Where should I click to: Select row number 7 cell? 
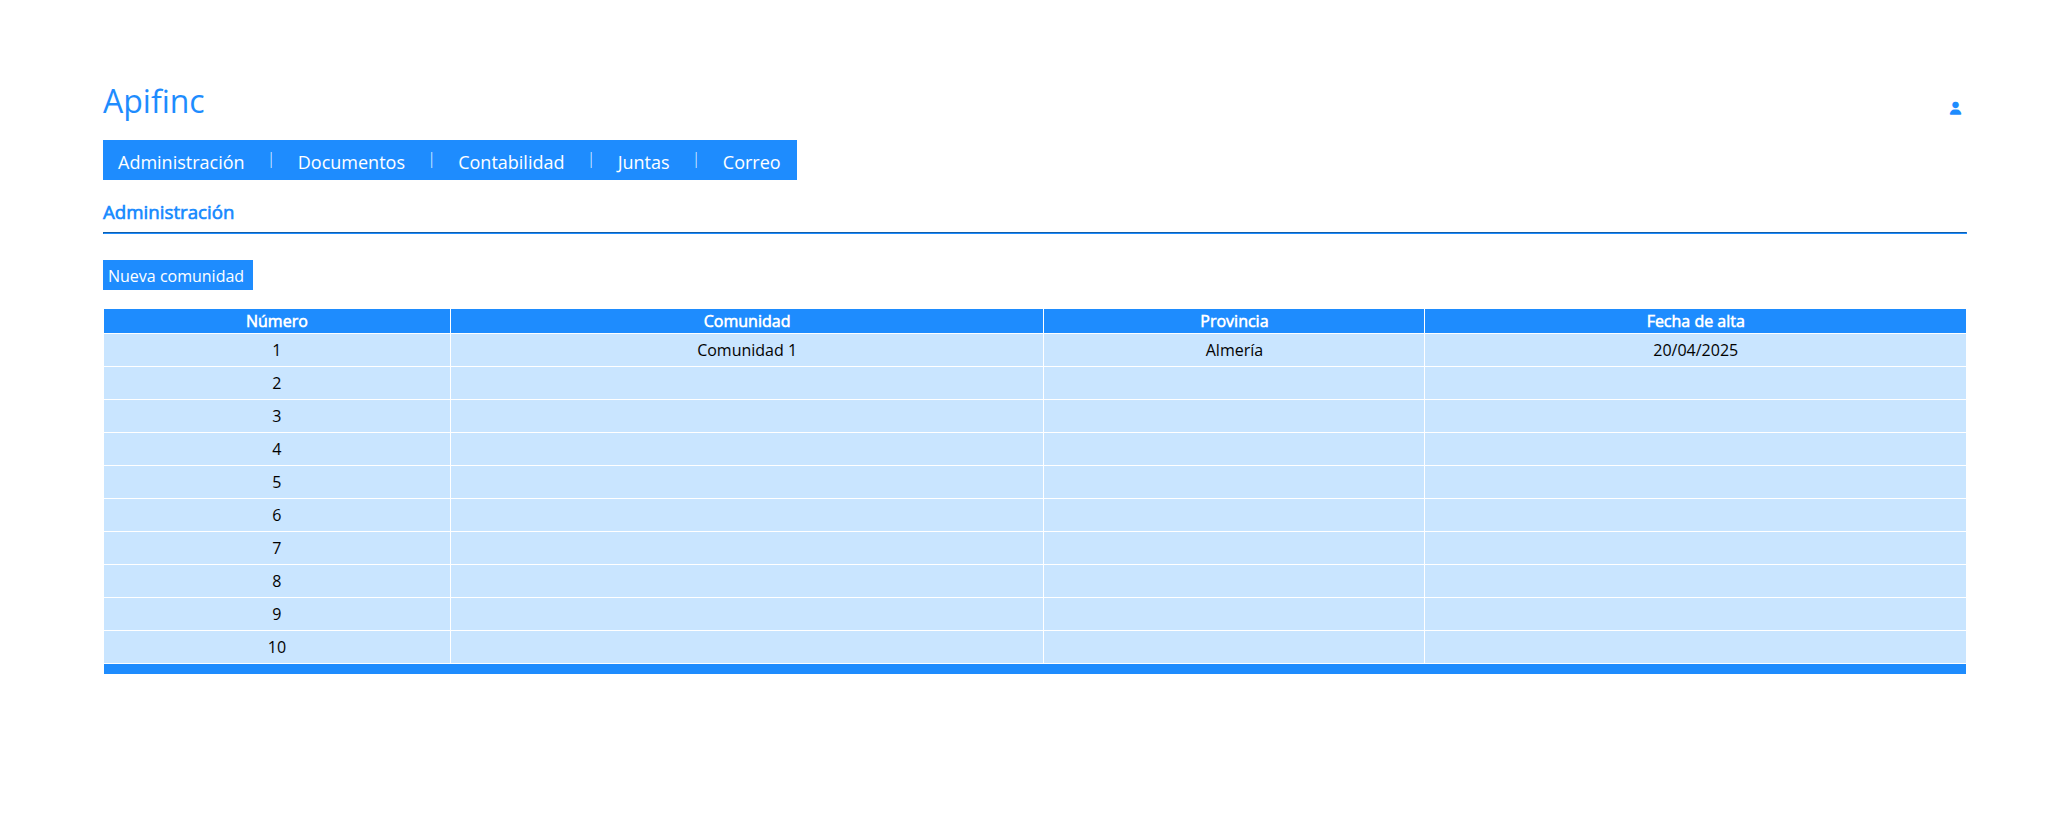coord(277,548)
